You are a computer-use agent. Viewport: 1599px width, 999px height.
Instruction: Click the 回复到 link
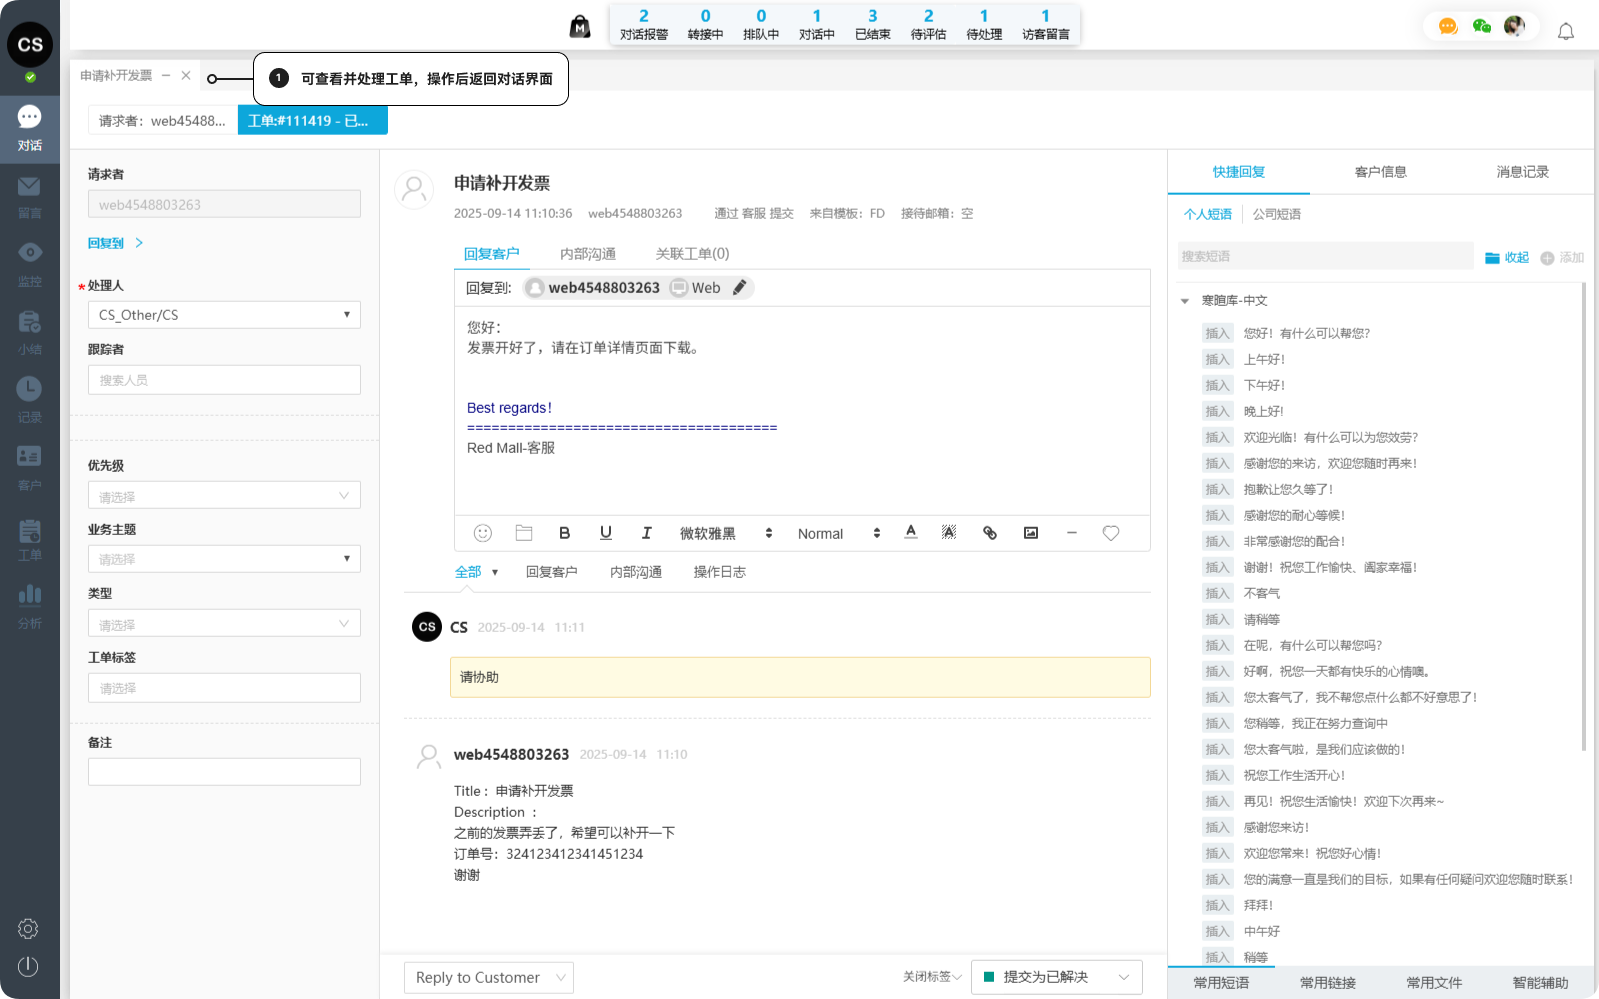click(106, 243)
